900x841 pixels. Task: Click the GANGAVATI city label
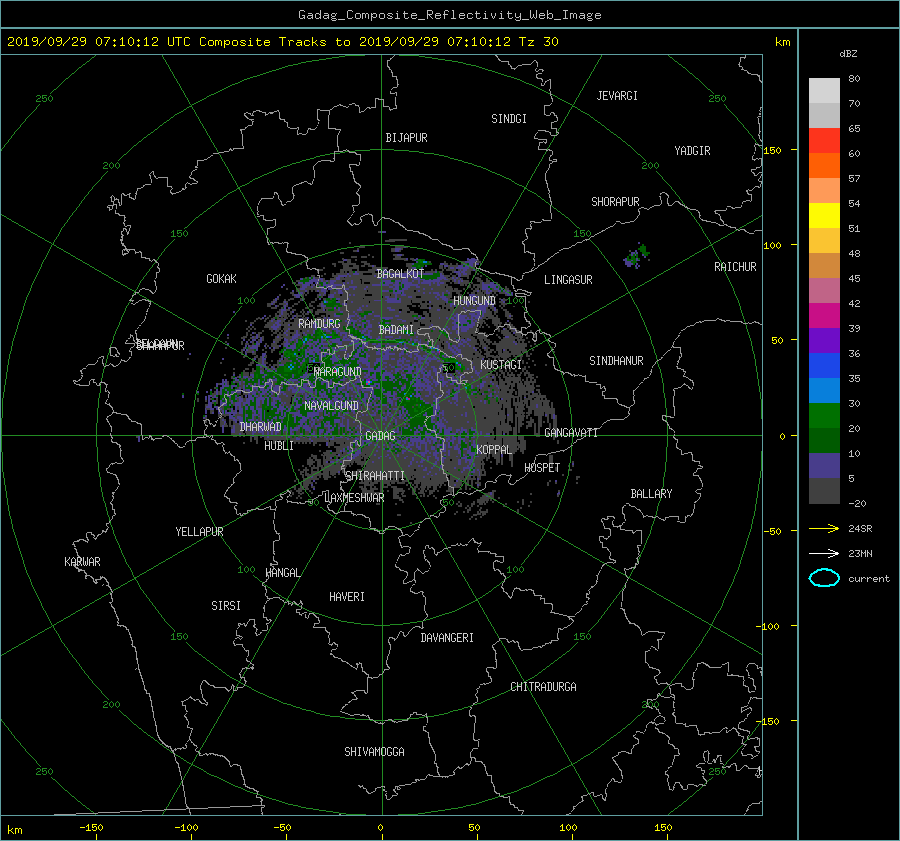click(x=571, y=433)
